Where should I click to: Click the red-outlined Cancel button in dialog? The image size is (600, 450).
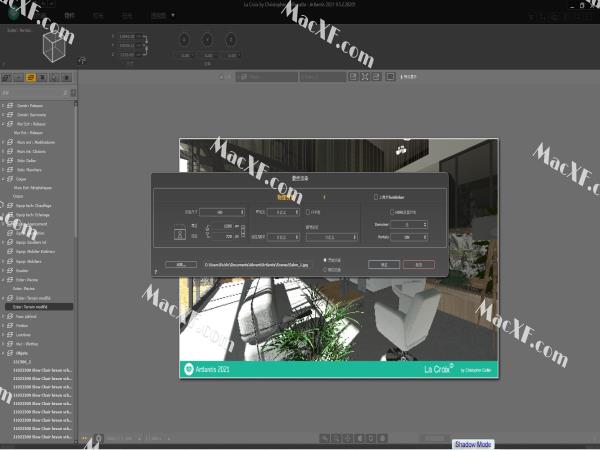tap(419, 264)
